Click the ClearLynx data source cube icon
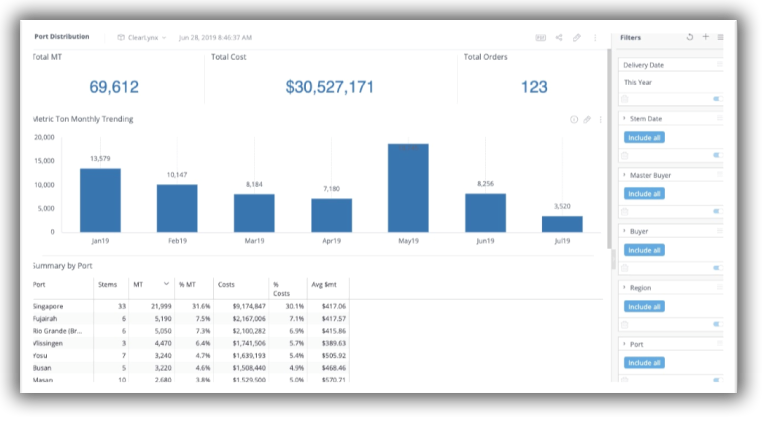 [x=120, y=38]
